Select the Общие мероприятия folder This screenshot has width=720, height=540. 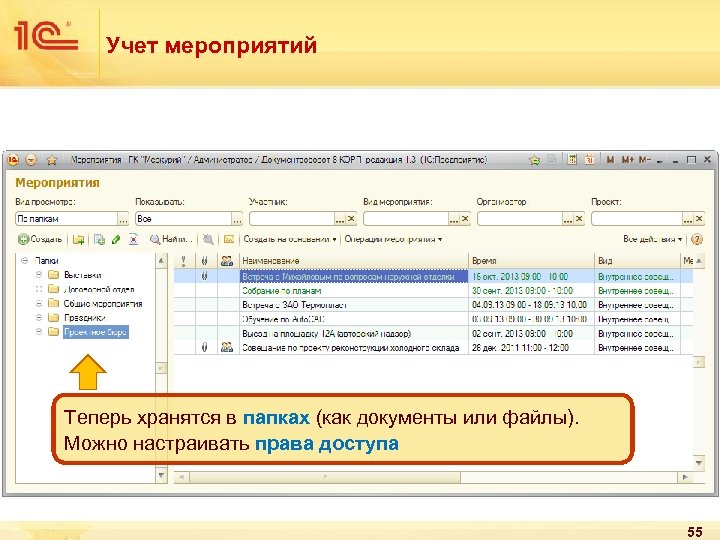pos(103,304)
